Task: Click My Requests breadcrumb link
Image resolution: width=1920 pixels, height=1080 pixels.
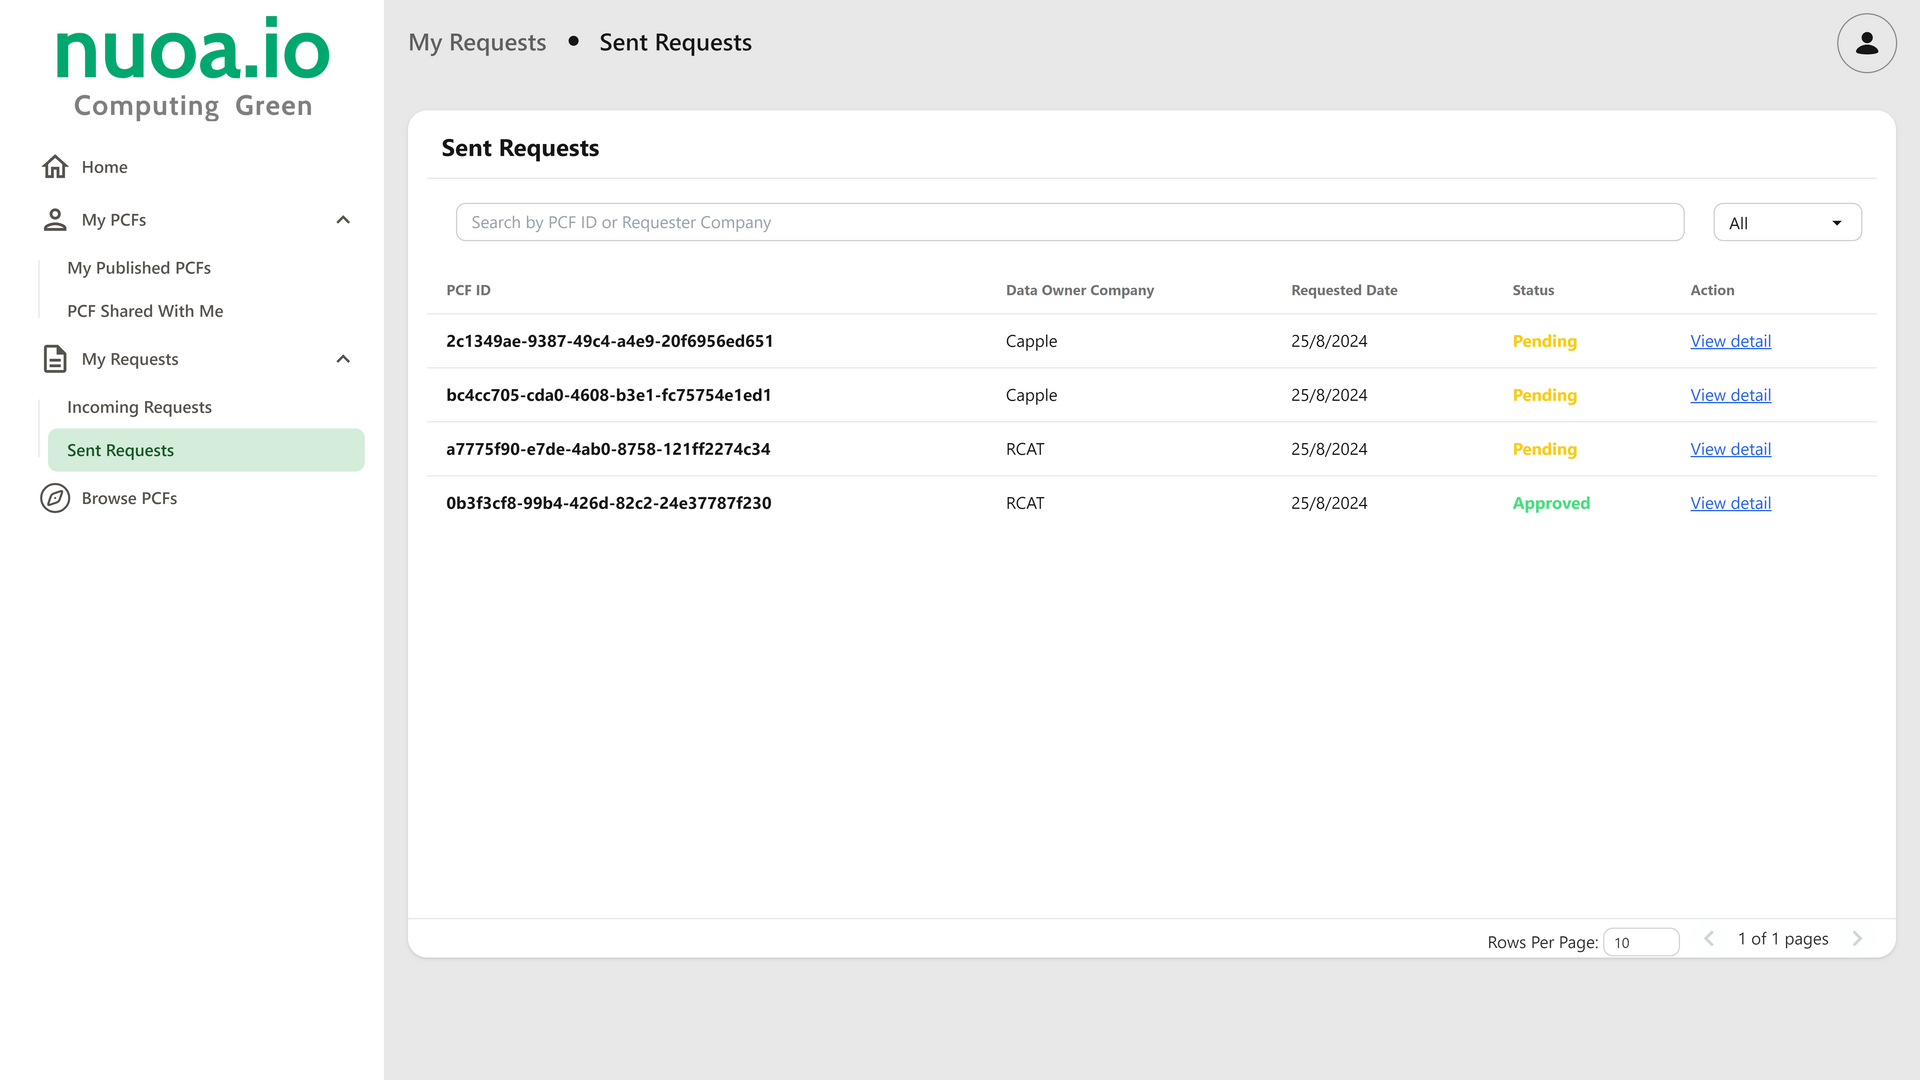Action: [477, 43]
